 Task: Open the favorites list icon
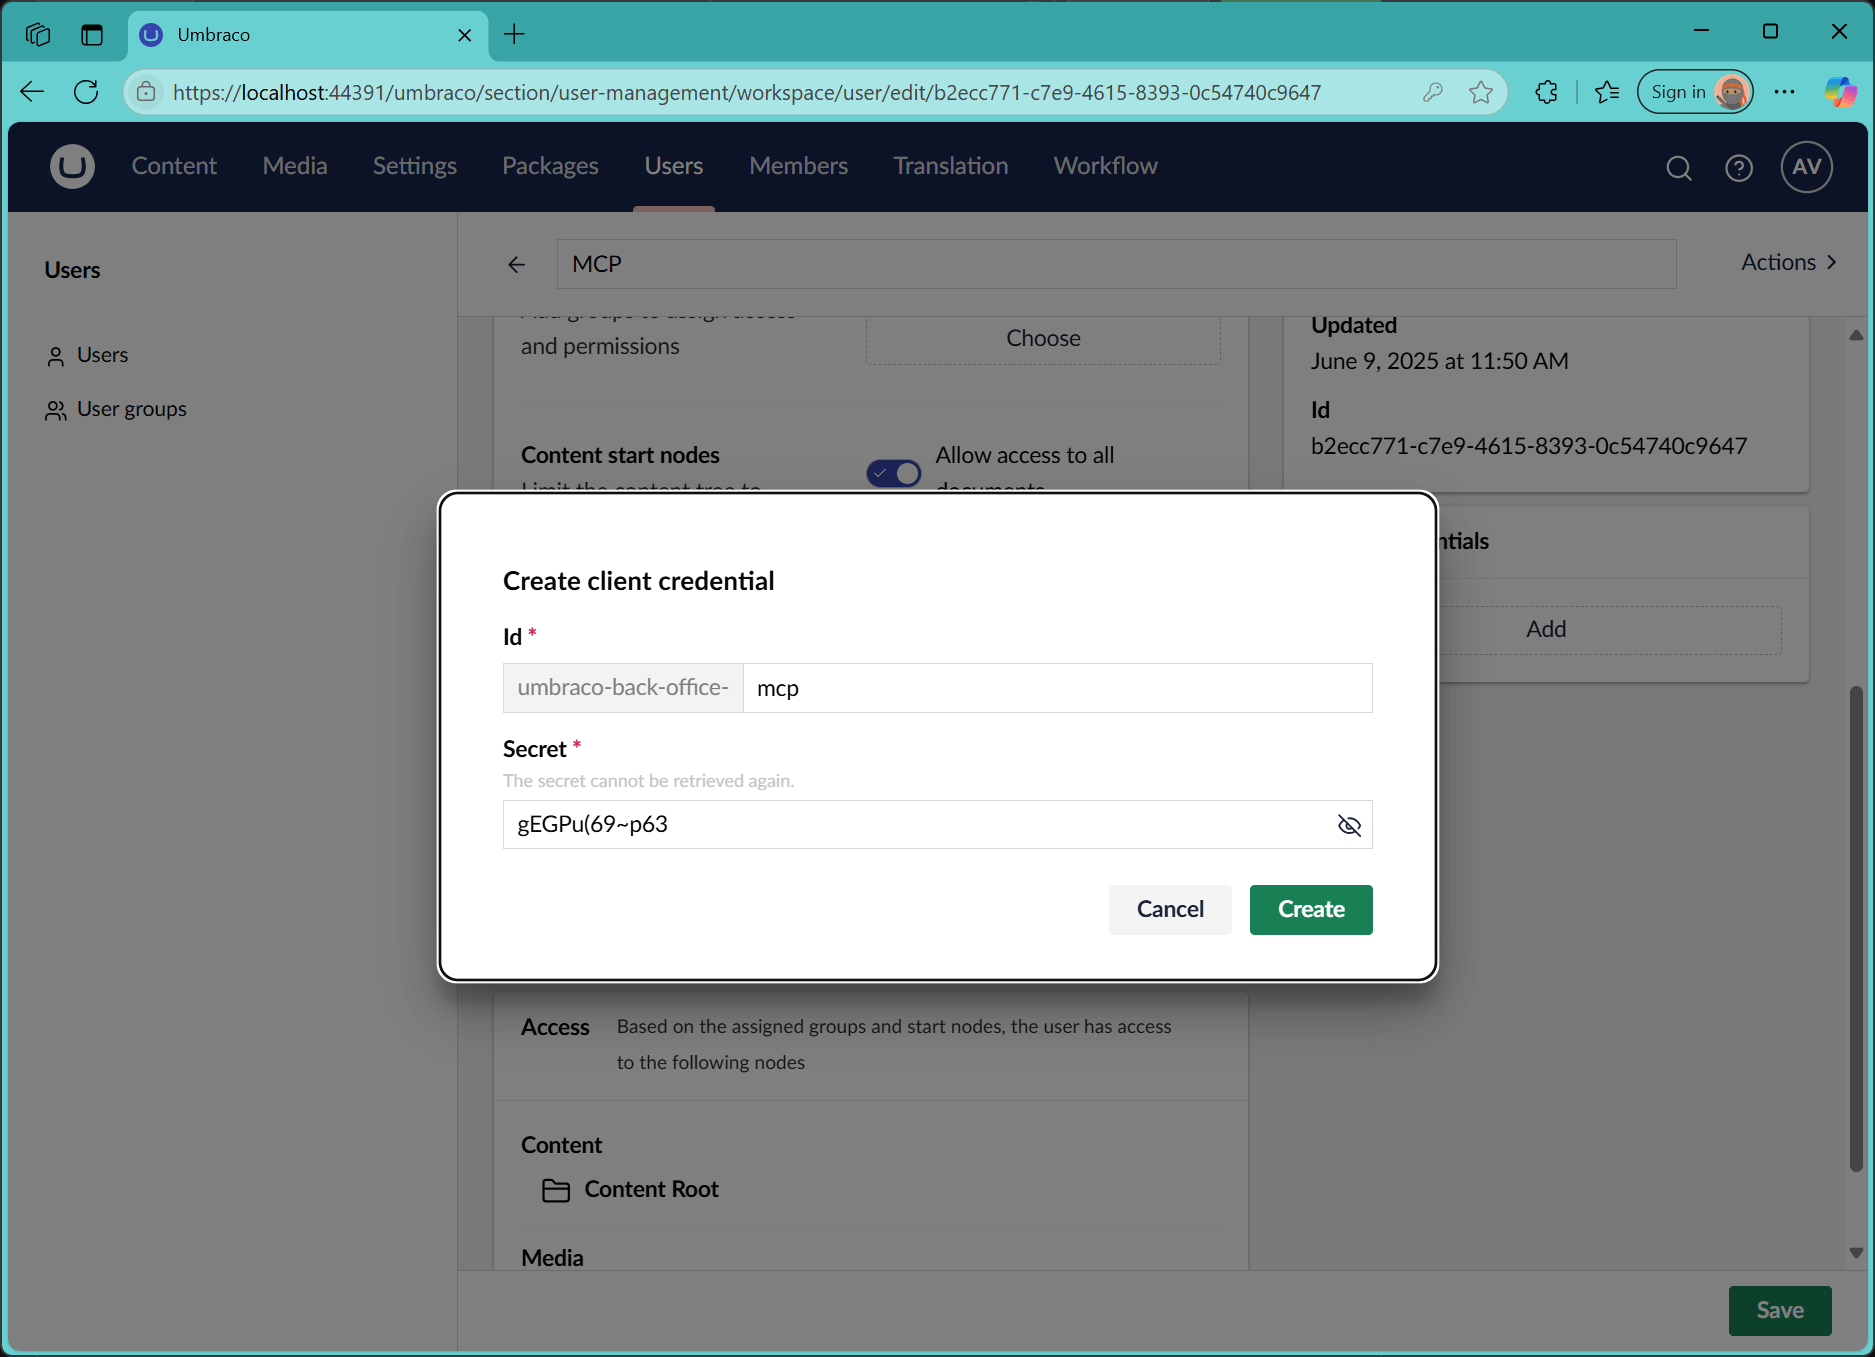point(1607,92)
